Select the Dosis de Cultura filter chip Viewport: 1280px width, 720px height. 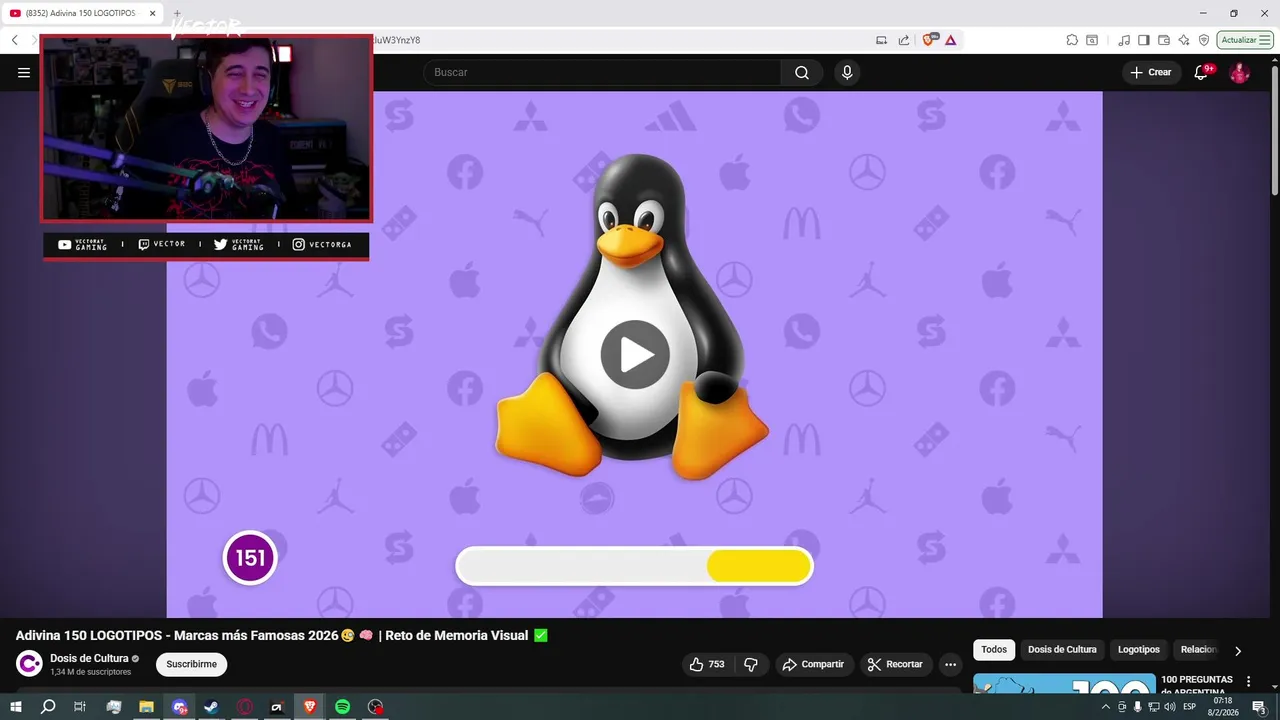click(x=1062, y=649)
